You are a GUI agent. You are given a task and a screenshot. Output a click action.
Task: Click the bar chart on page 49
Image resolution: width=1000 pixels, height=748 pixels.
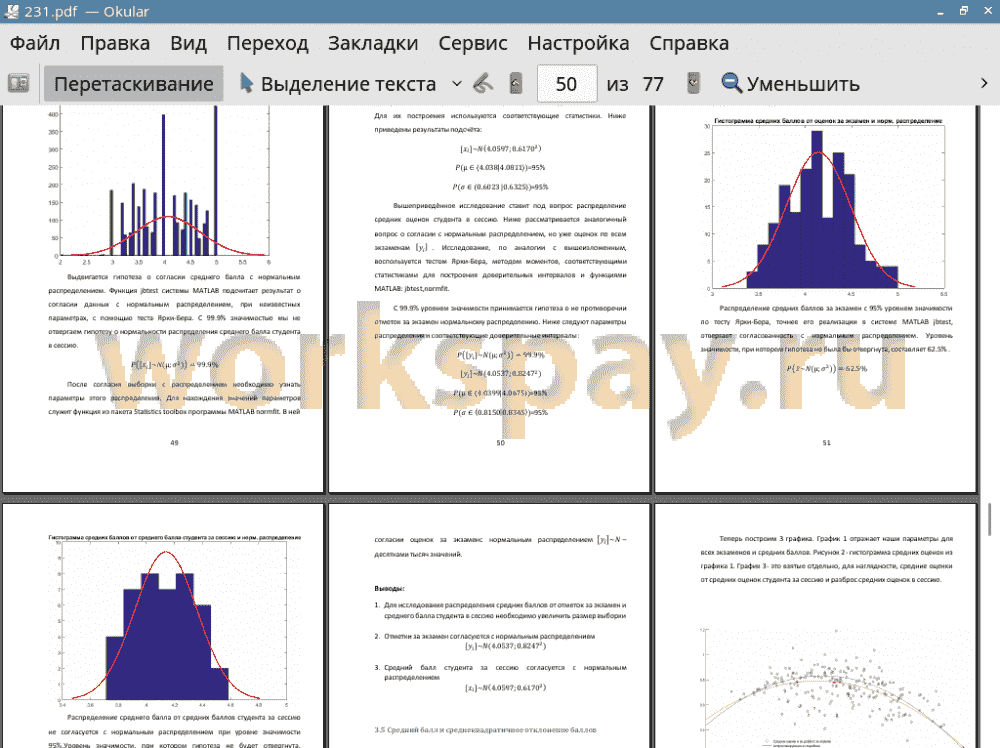tap(164, 185)
